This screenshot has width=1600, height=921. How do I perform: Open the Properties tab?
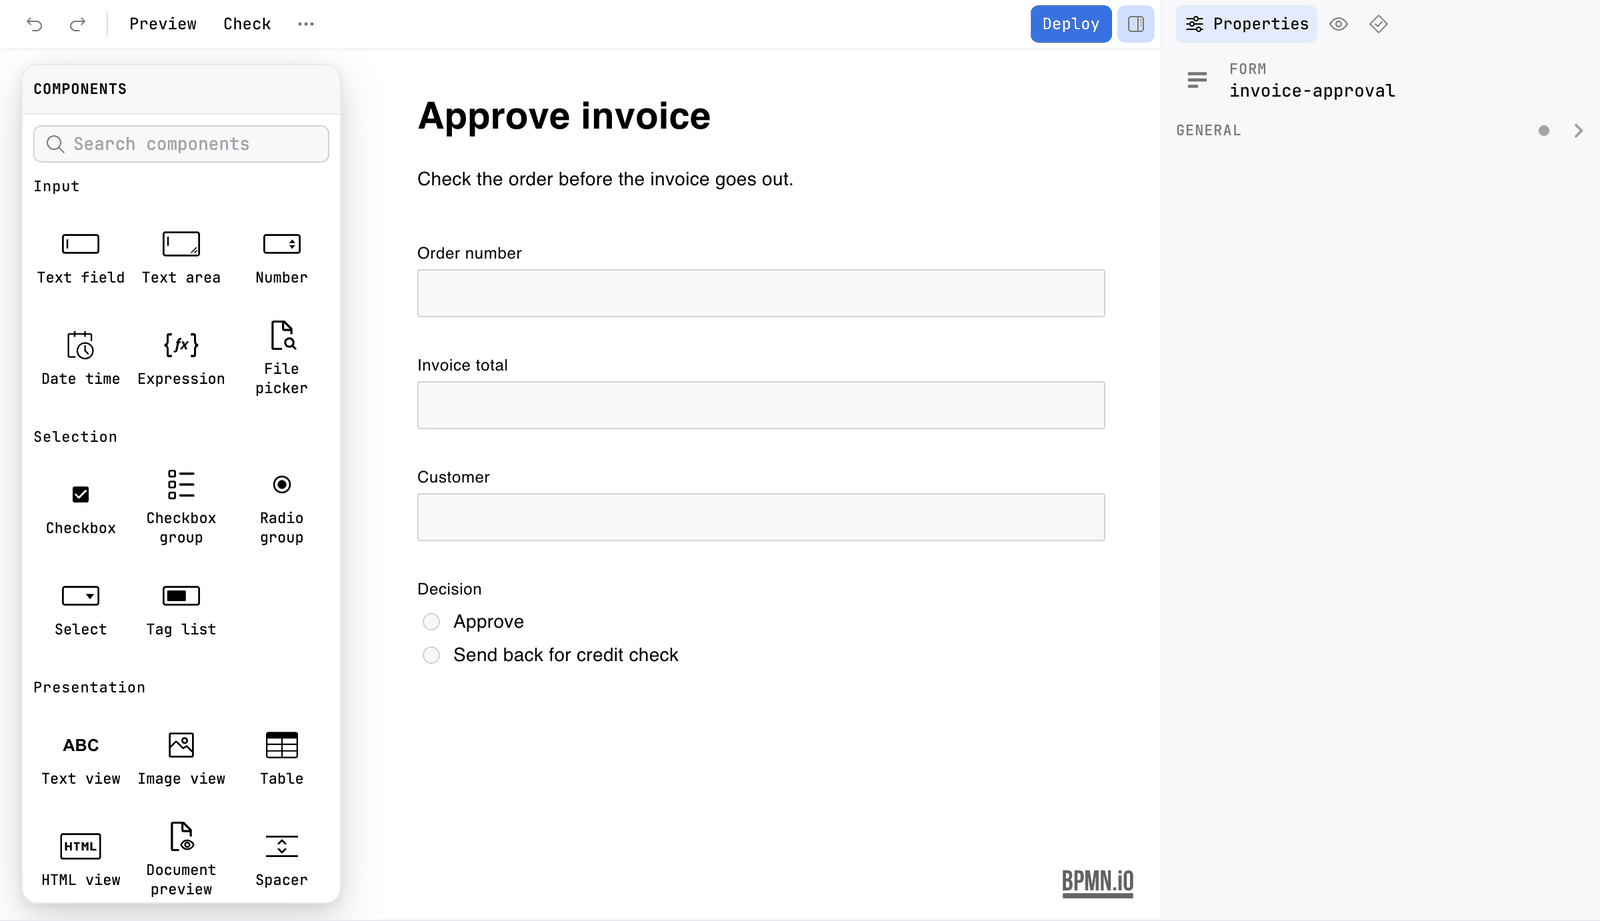coord(1247,24)
